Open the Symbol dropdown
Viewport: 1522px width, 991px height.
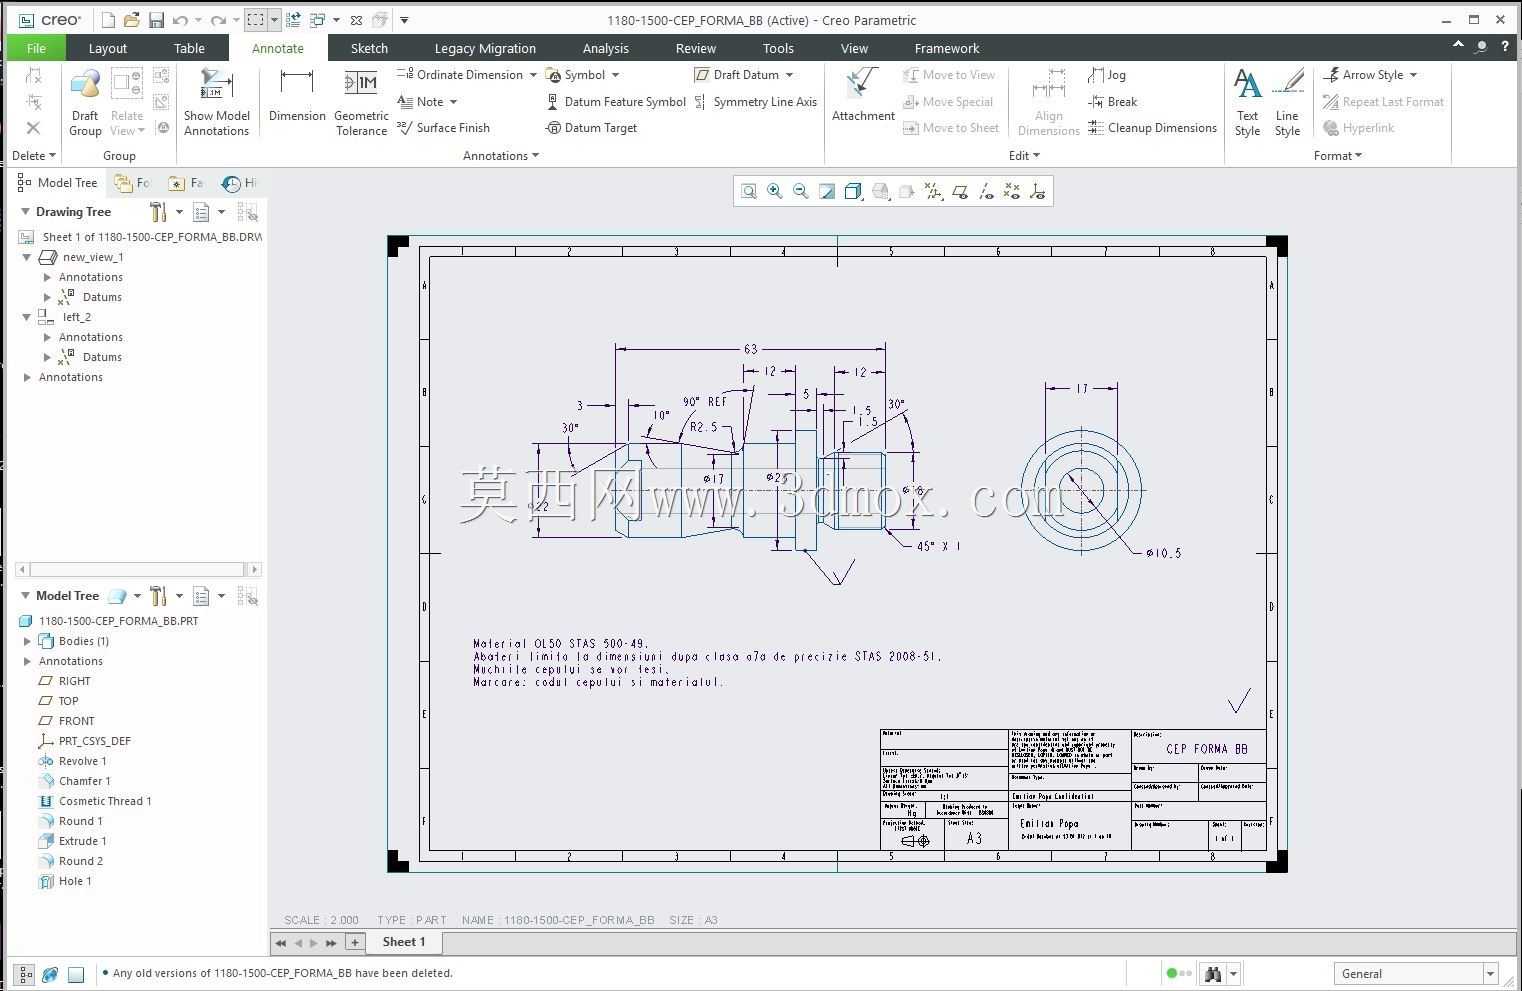[615, 75]
